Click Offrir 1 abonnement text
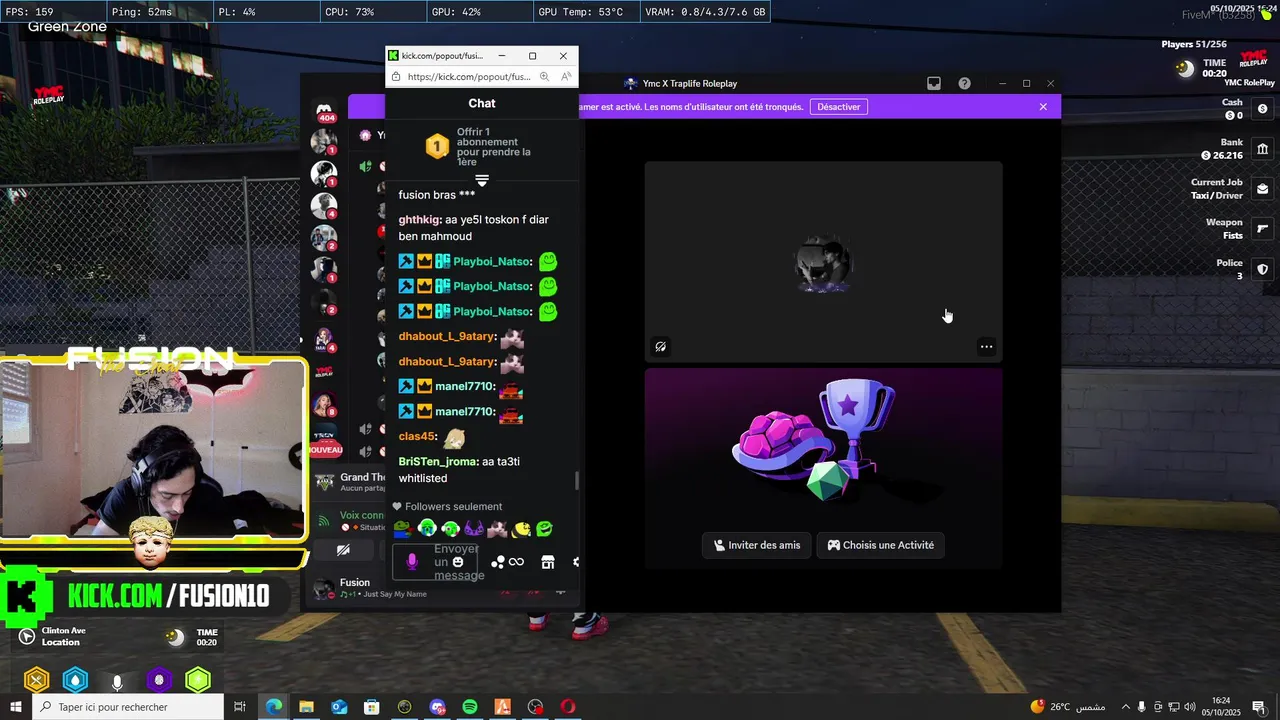Viewport: 1280px width, 720px height. point(494,147)
